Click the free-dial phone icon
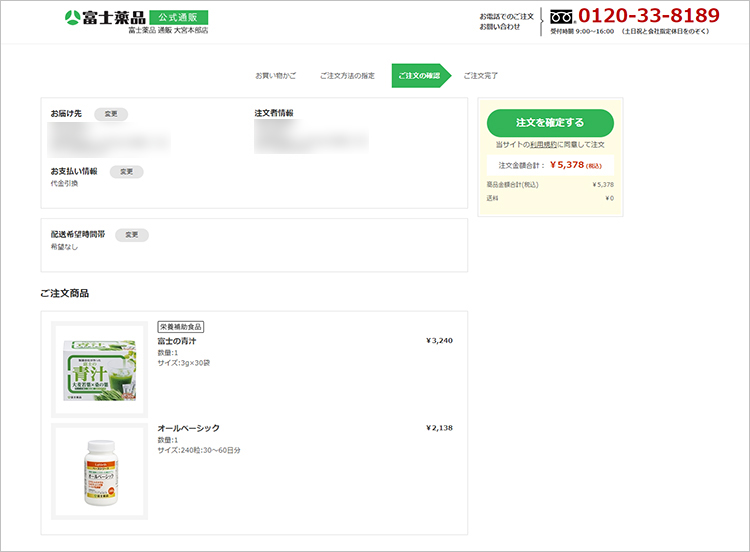The width and height of the screenshot is (750, 552). pyautogui.click(x=562, y=17)
